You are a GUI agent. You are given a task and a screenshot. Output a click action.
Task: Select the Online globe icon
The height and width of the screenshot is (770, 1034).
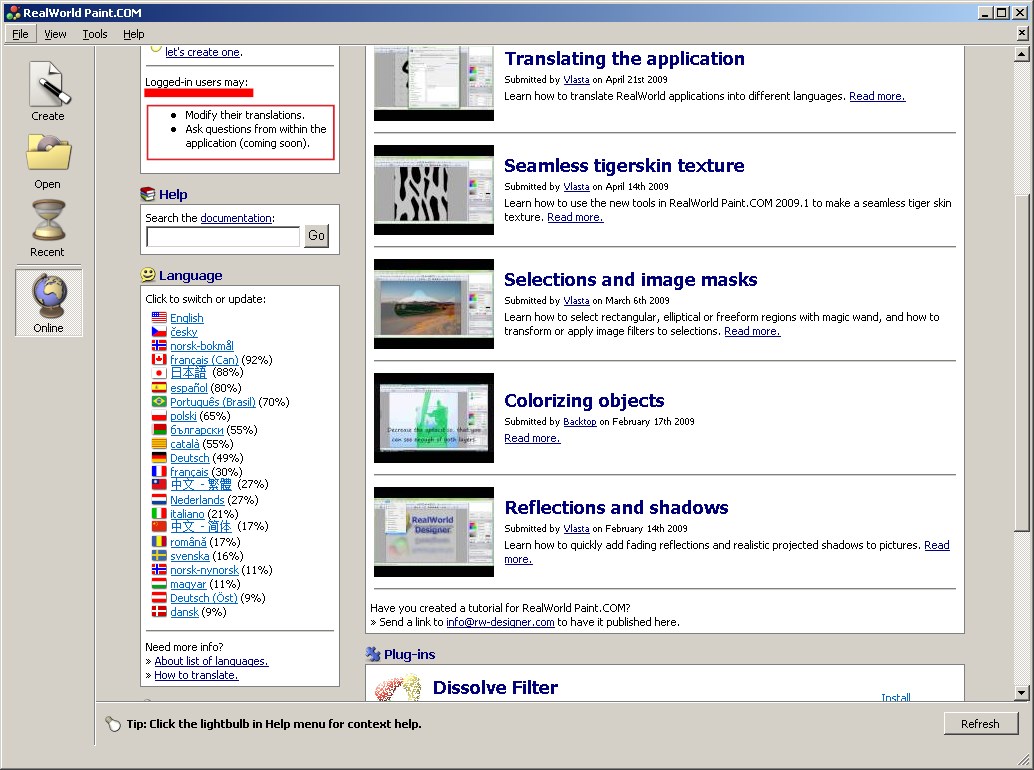pyautogui.click(x=48, y=295)
